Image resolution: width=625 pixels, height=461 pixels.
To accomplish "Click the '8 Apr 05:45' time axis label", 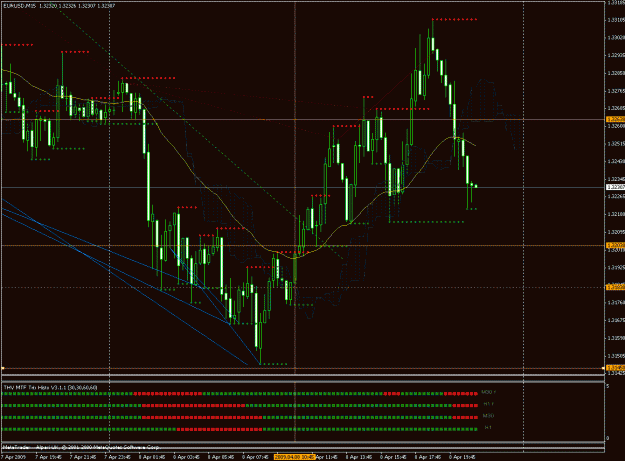I will 221,457.
